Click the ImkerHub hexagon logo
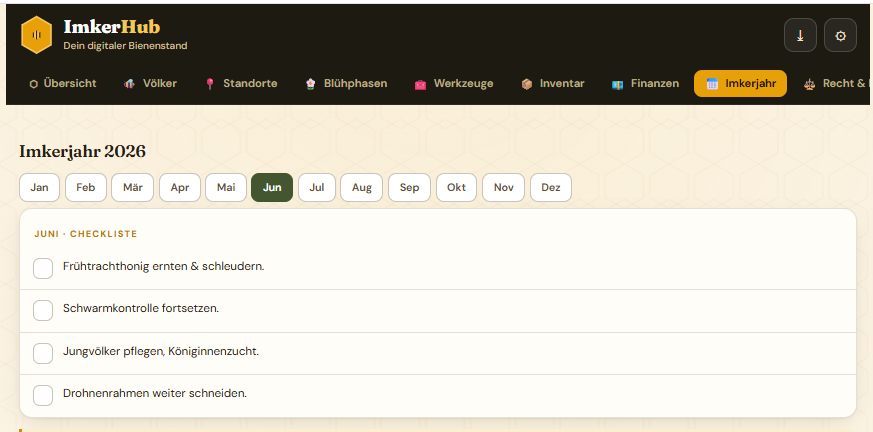The width and height of the screenshot is (873, 432). (37, 35)
